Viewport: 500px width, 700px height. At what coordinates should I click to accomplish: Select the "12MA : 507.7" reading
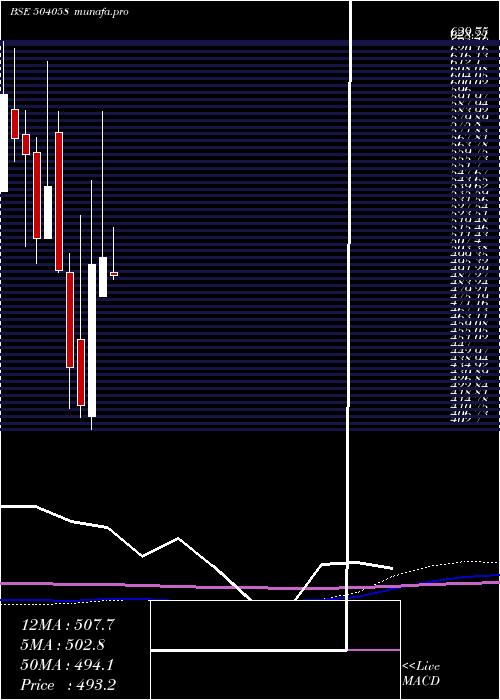(68, 625)
